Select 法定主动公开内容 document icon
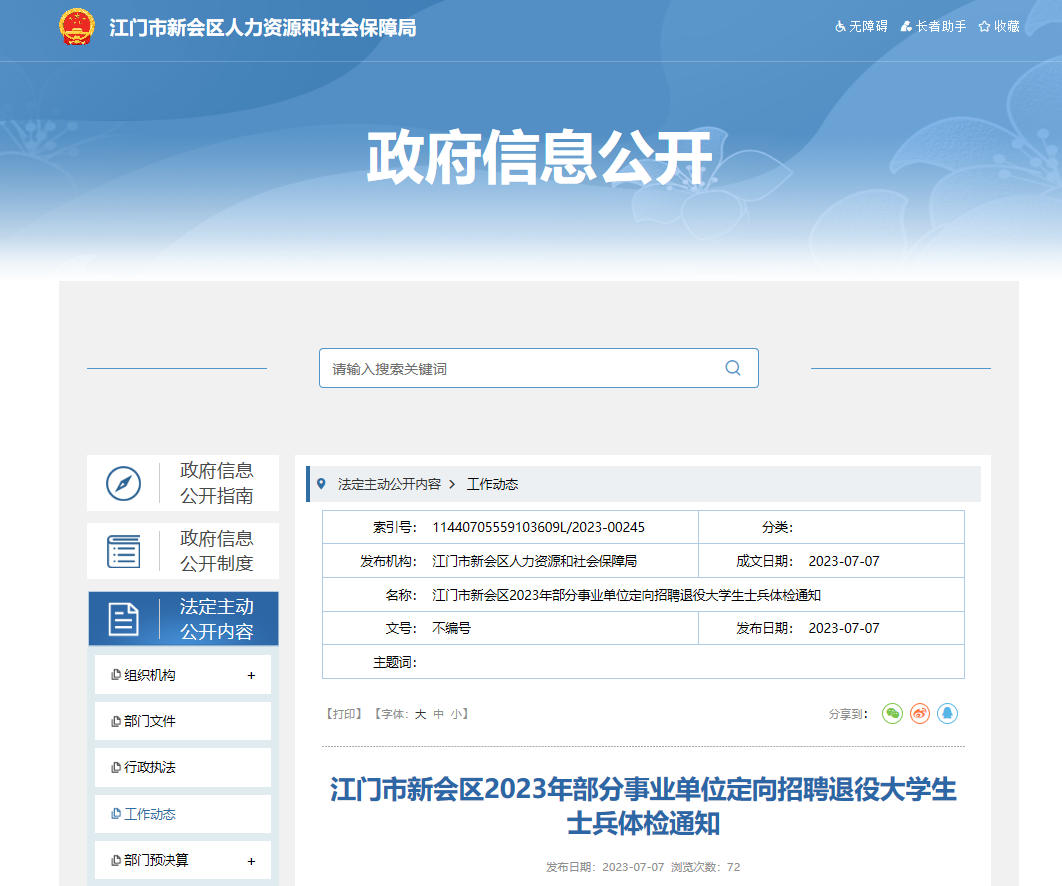 (x=124, y=619)
